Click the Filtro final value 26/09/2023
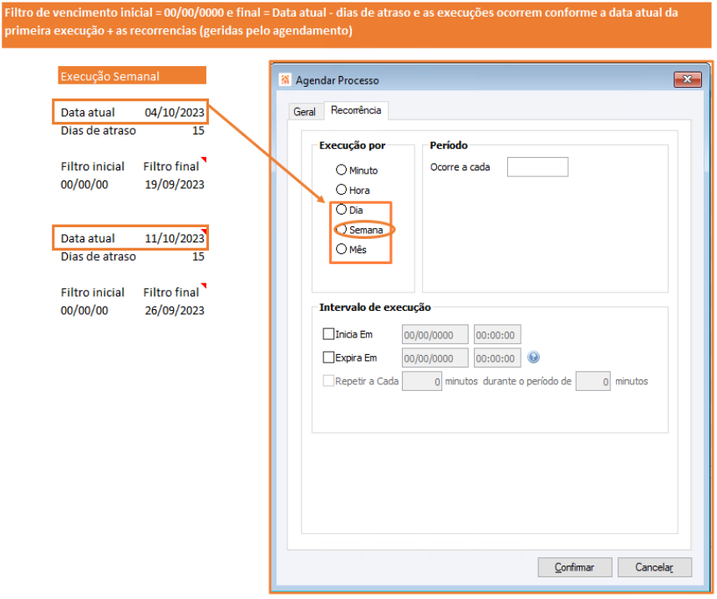Screen dimensions: 717x599 pos(174,311)
